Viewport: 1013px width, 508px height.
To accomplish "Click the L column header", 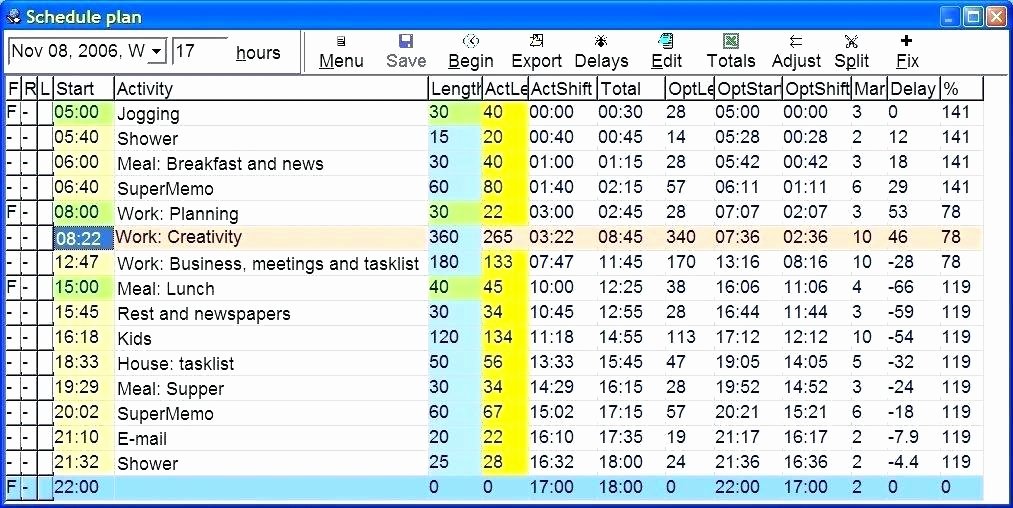I will pyautogui.click(x=45, y=89).
